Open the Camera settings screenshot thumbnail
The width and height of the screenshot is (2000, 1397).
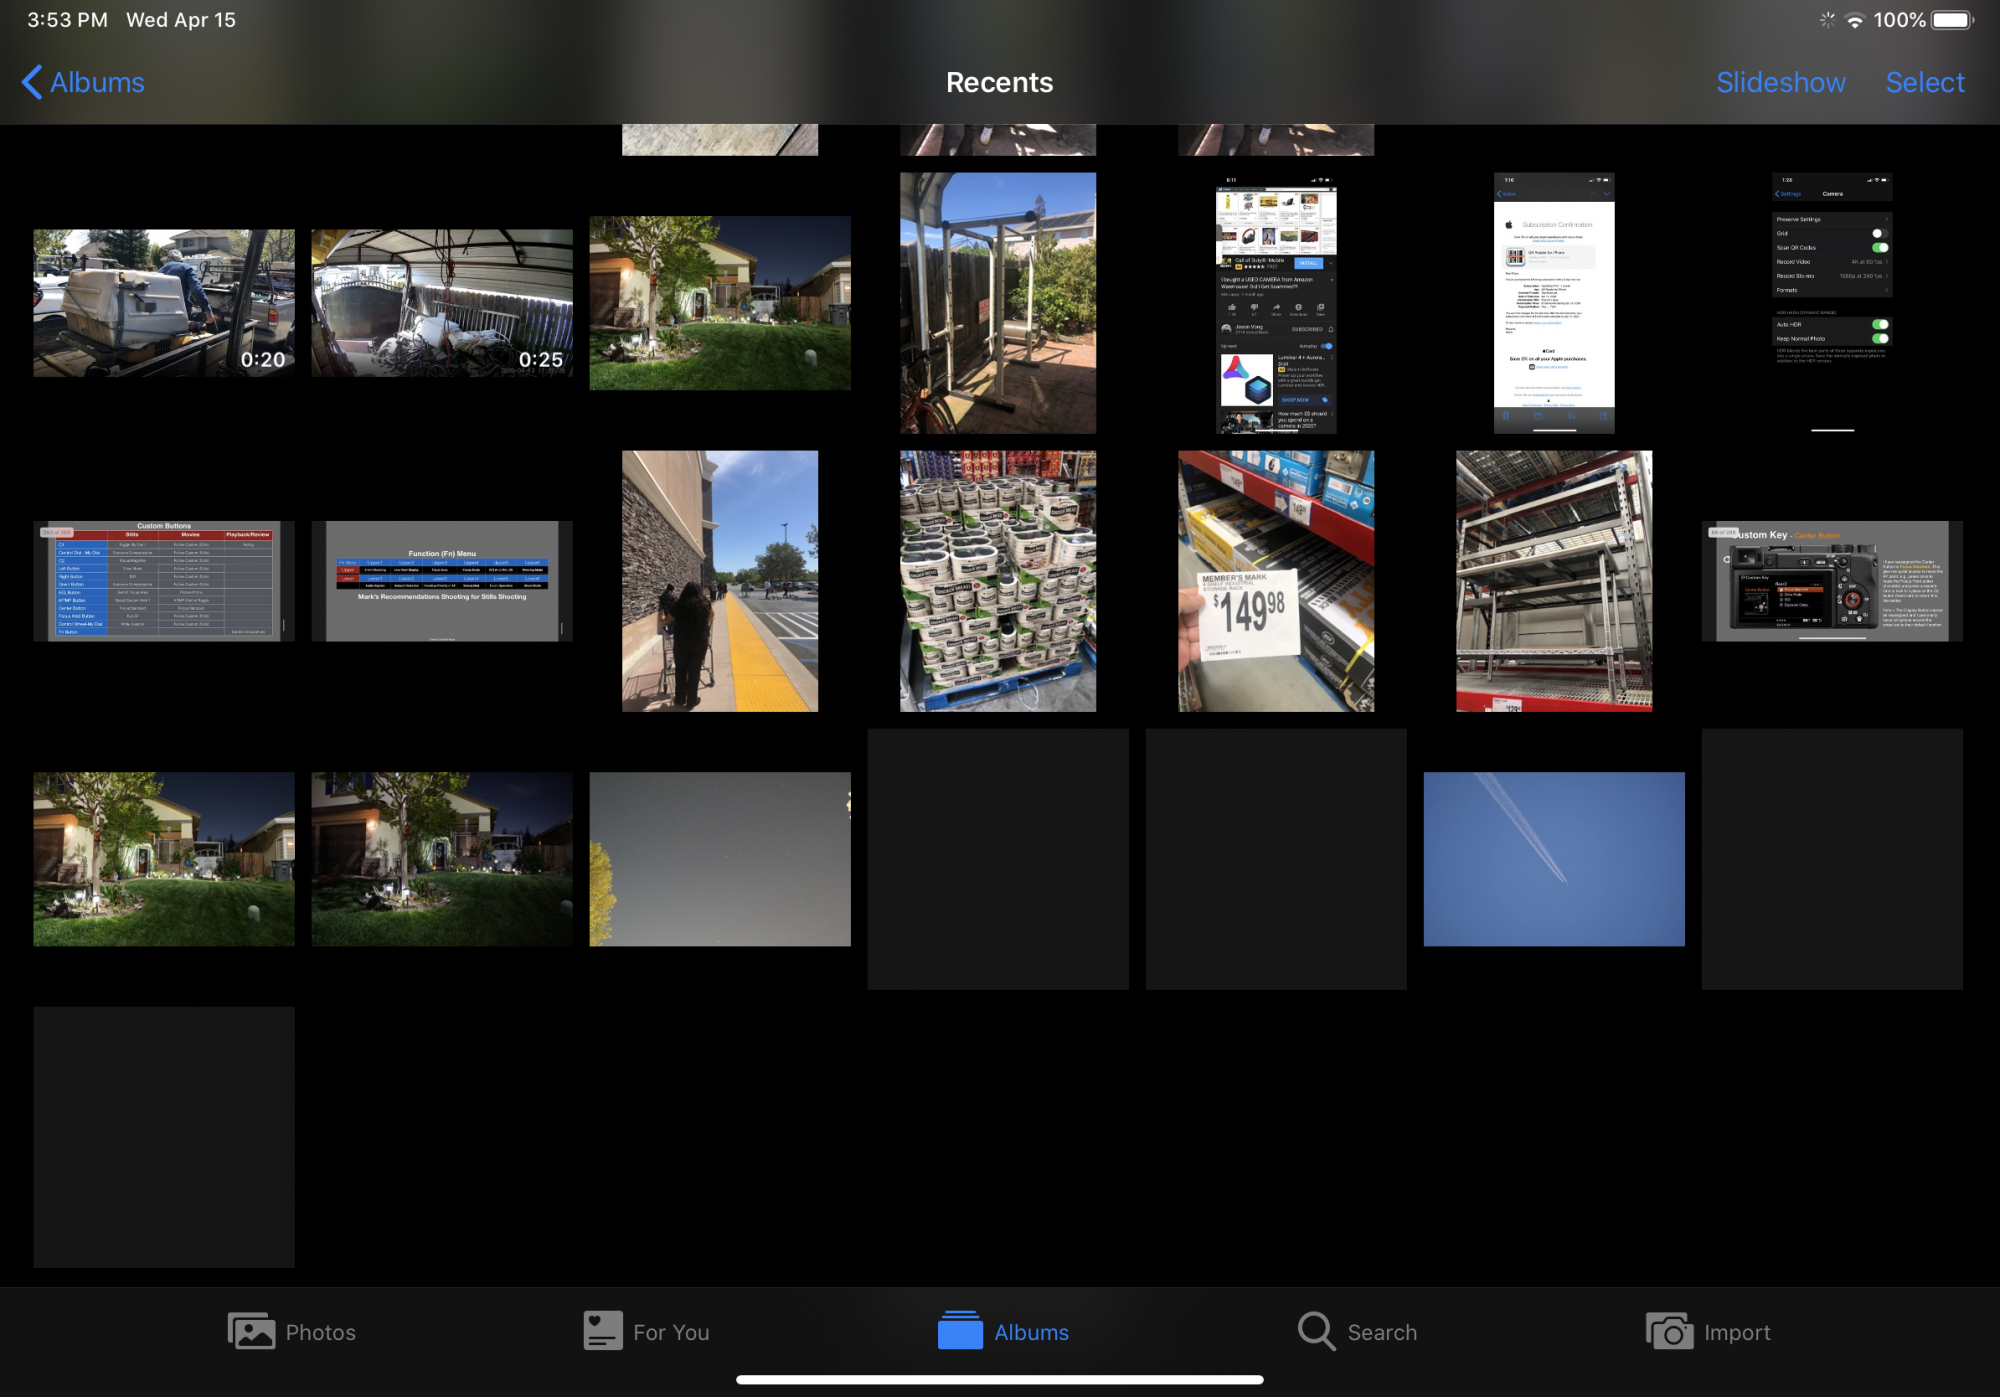tap(1832, 303)
